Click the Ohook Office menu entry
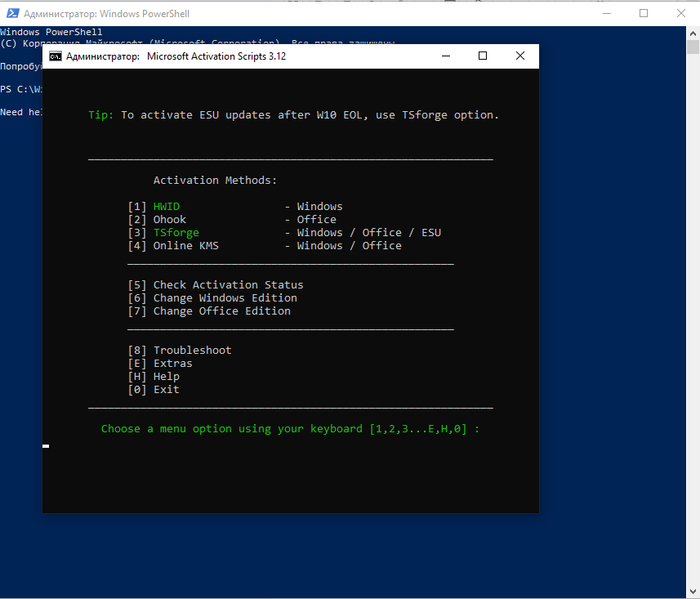The width and height of the screenshot is (700, 599). coord(232,220)
